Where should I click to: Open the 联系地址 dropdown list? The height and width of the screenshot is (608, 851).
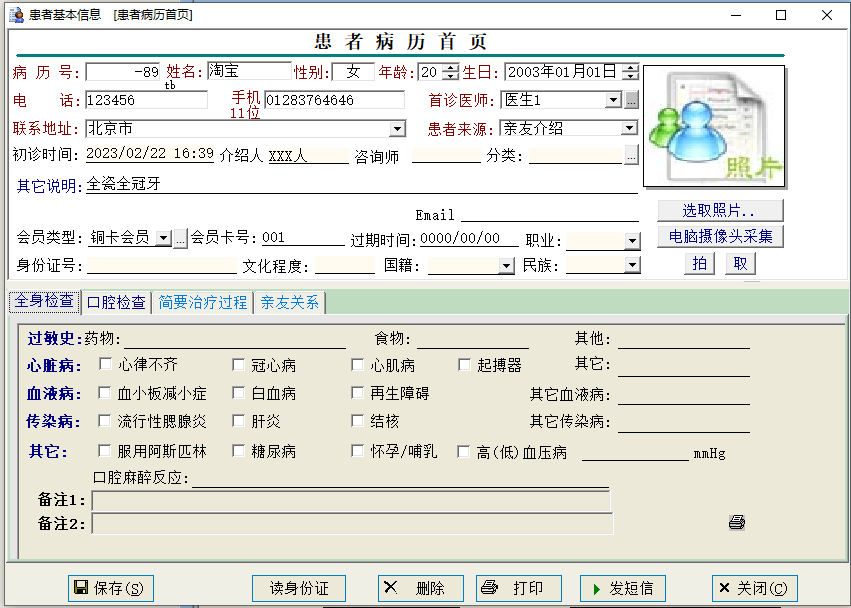(x=397, y=129)
